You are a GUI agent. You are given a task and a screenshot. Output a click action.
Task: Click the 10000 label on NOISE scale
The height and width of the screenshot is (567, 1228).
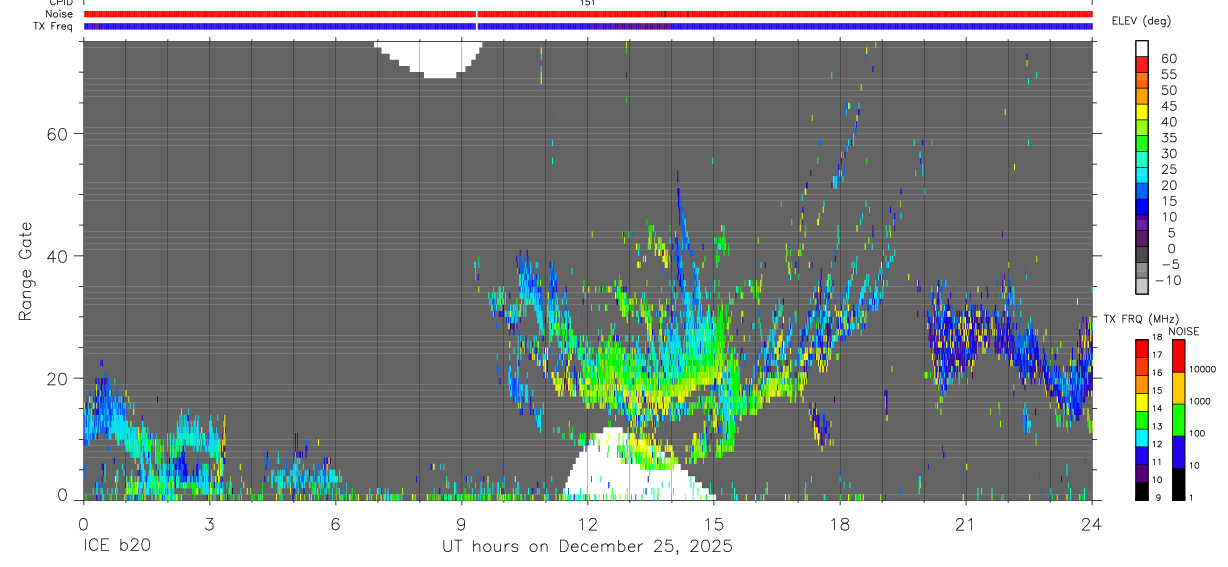[x=1205, y=370]
